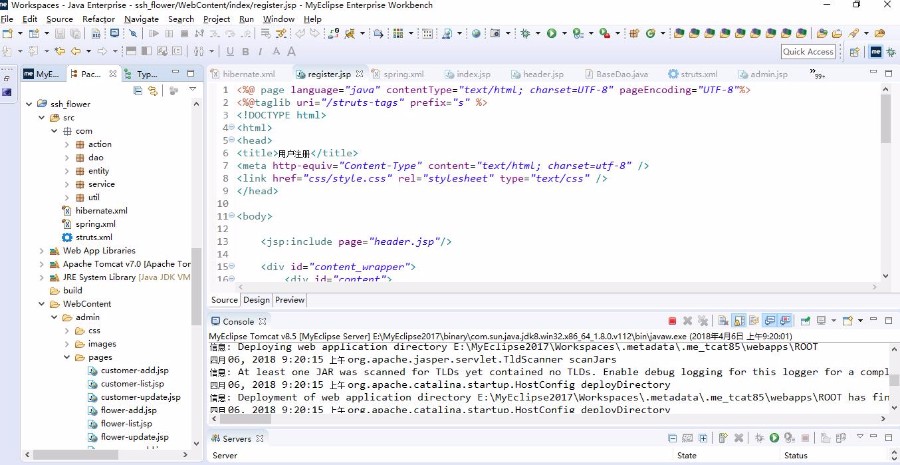The image size is (900, 465).
Task: Click the Italic formatting icon
Action: (260, 52)
